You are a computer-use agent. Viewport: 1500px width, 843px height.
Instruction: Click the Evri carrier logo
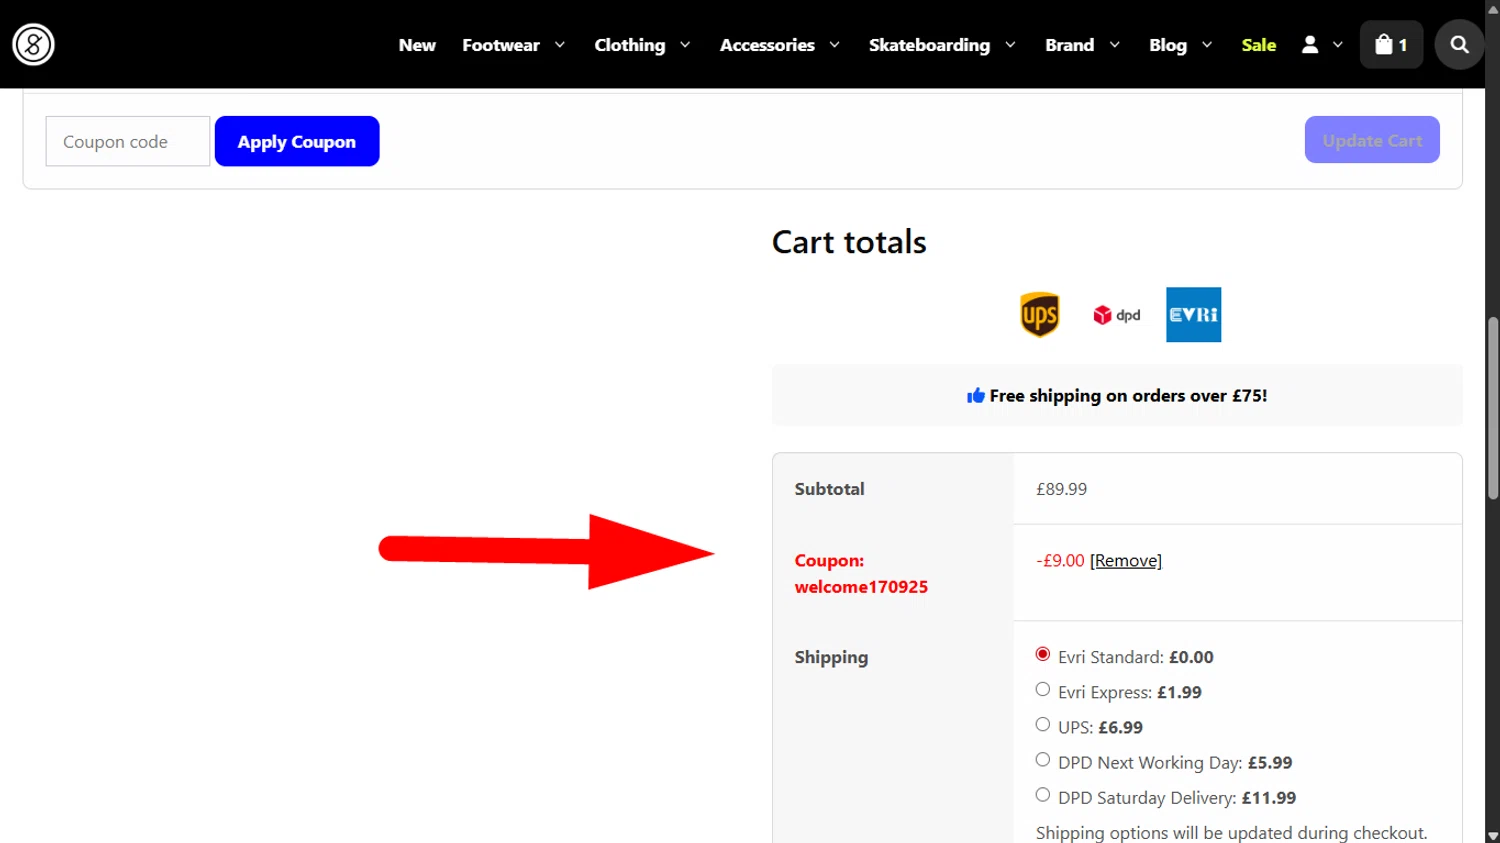[1193, 315]
